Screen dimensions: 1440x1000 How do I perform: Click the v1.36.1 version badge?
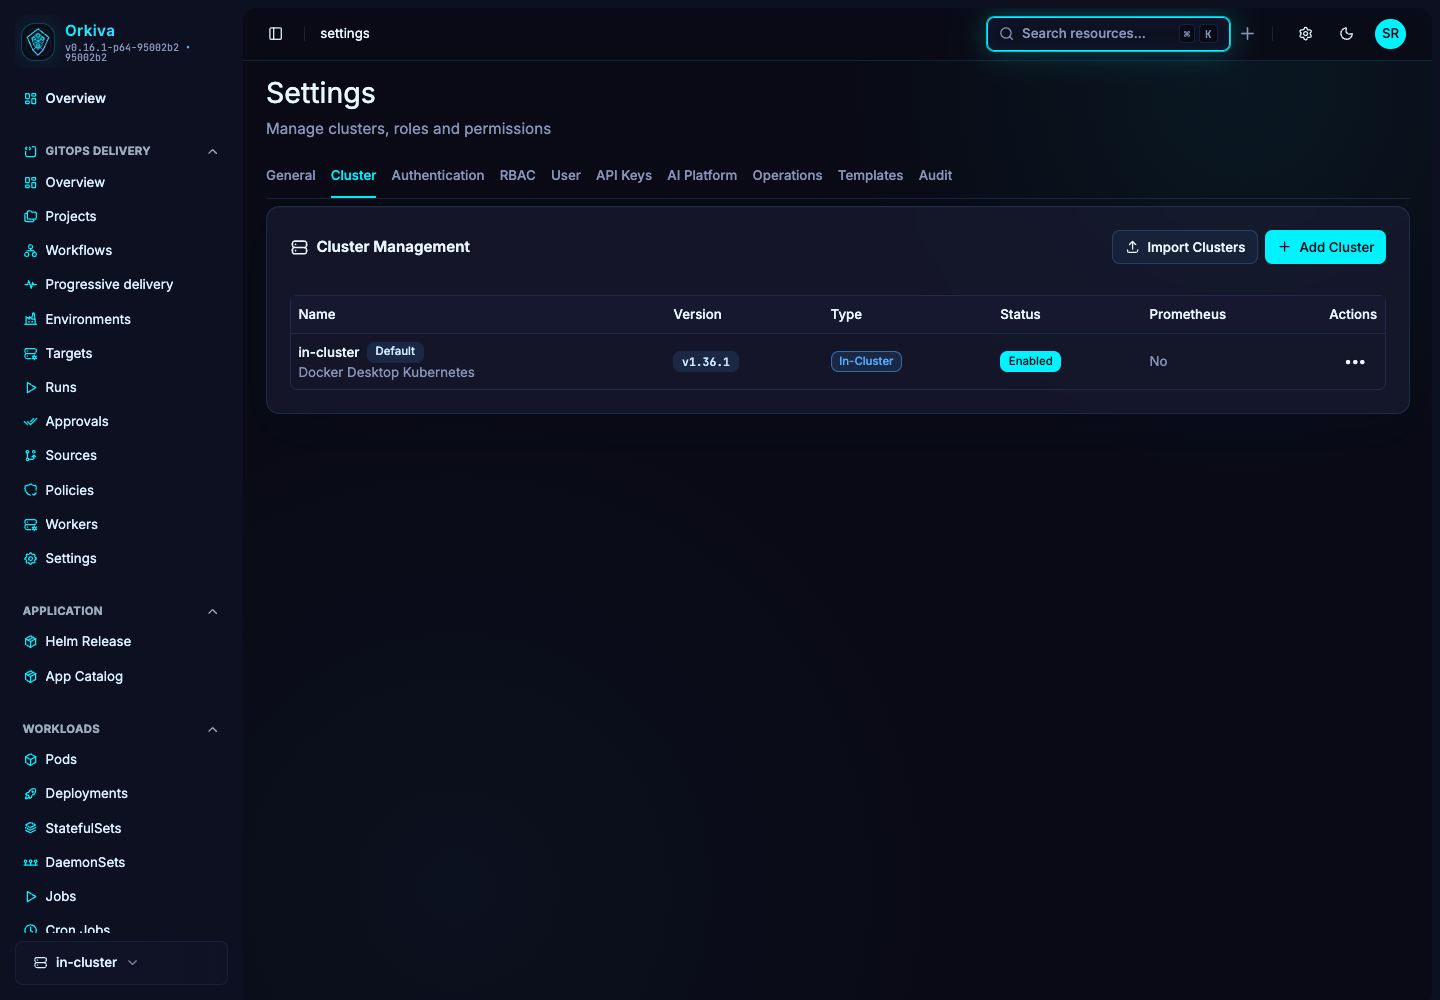click(706, 362)
